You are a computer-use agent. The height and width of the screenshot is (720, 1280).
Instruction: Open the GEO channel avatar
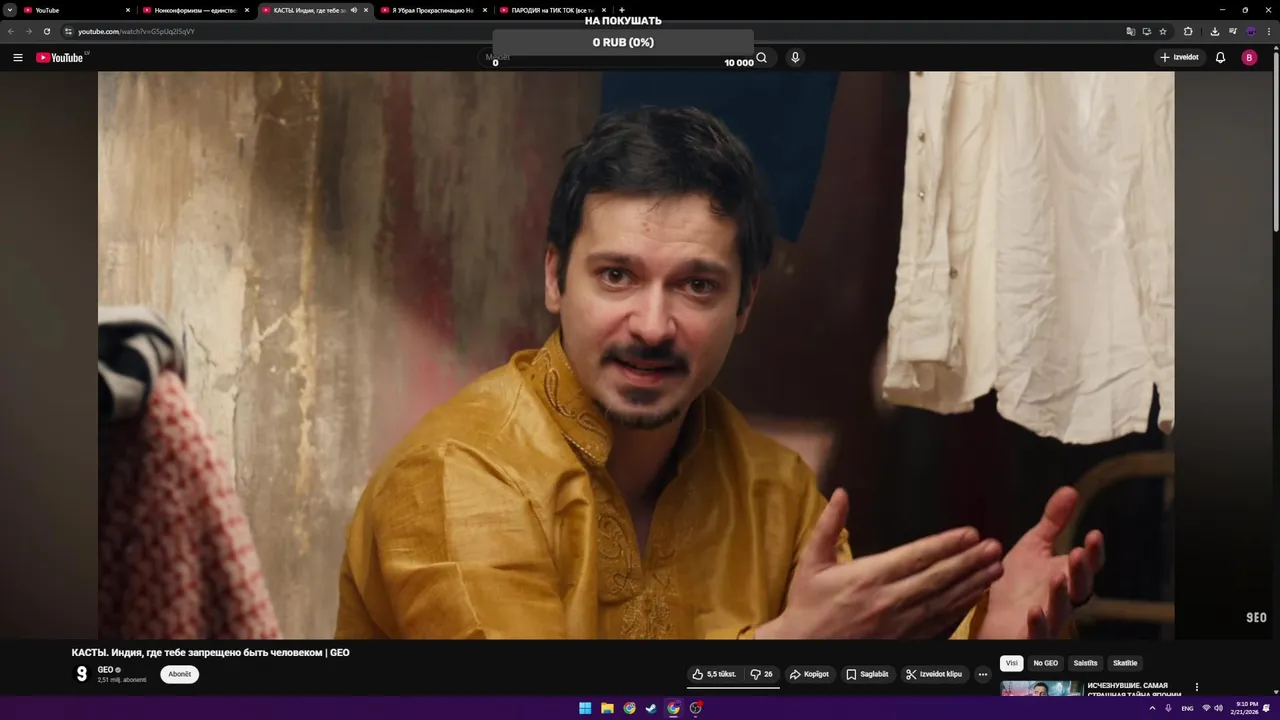pos(82,674)
